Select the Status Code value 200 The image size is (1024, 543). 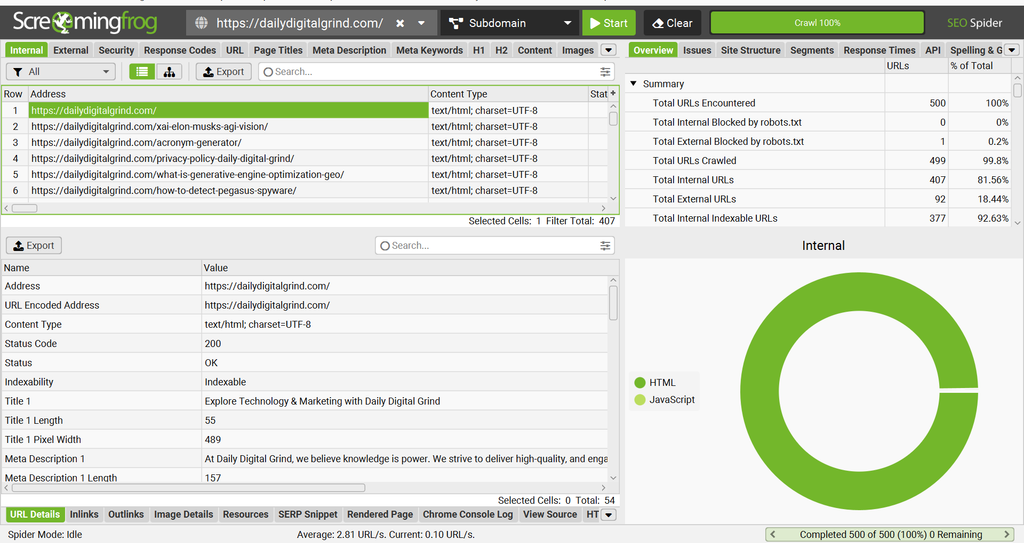pos(213,344)
